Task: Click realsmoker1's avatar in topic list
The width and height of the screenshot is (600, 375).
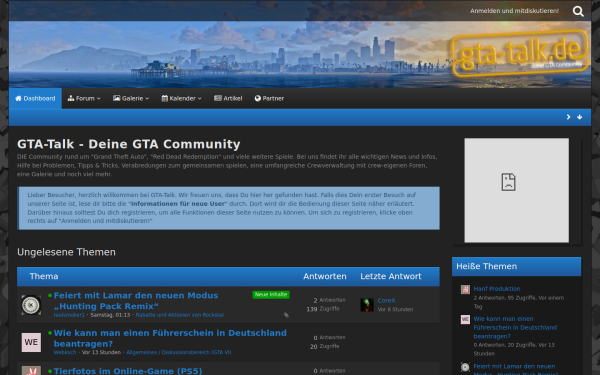Action: [31, 305]
